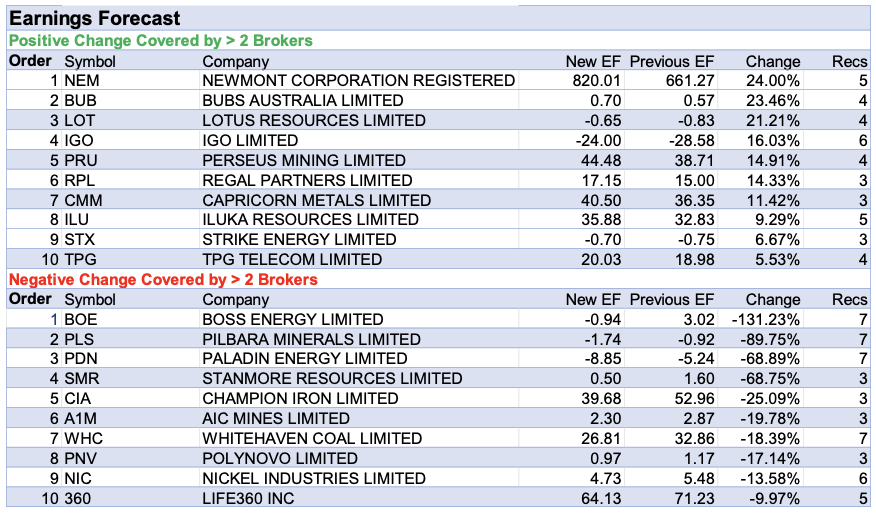
Task: Select the BUBS AUSTRALIA LIMITED company cell
Action: click(302, 101)
